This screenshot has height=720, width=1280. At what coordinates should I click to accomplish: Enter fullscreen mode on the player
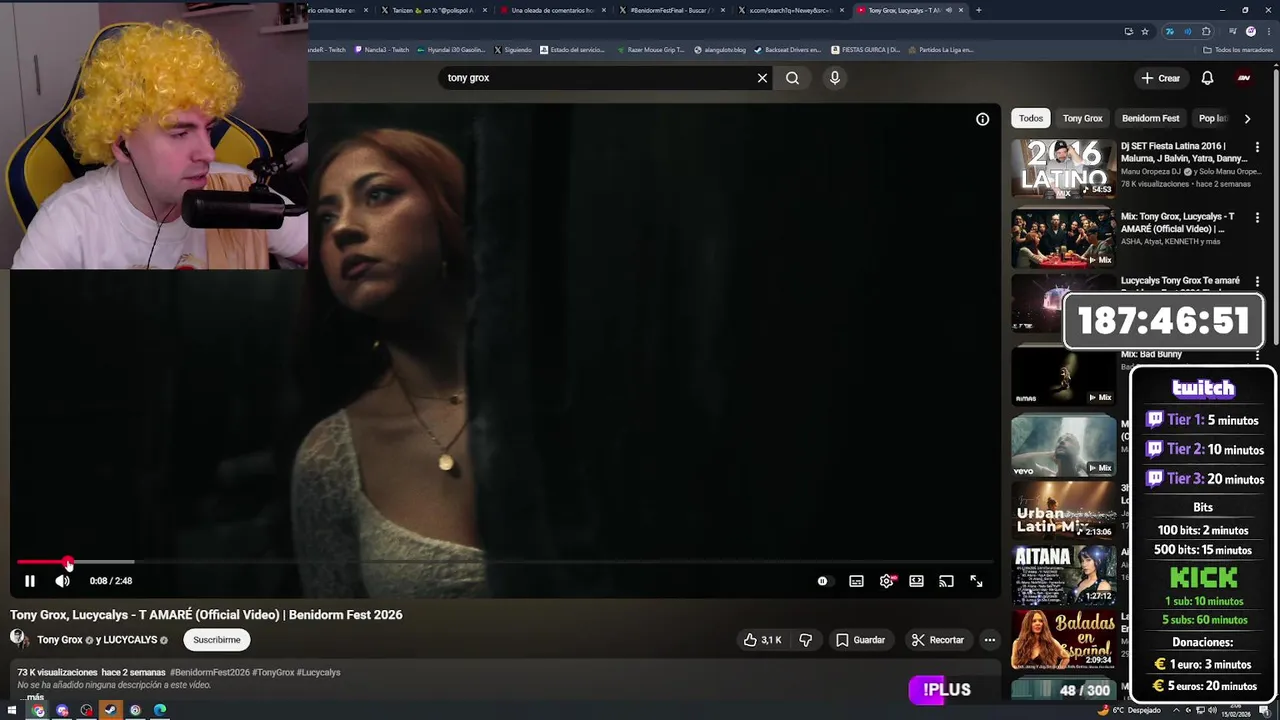(976, 581)
